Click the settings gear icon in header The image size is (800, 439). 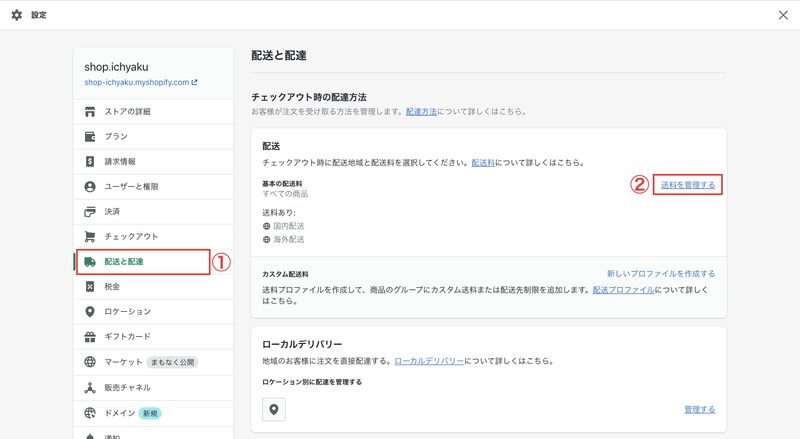click(17, 15)
